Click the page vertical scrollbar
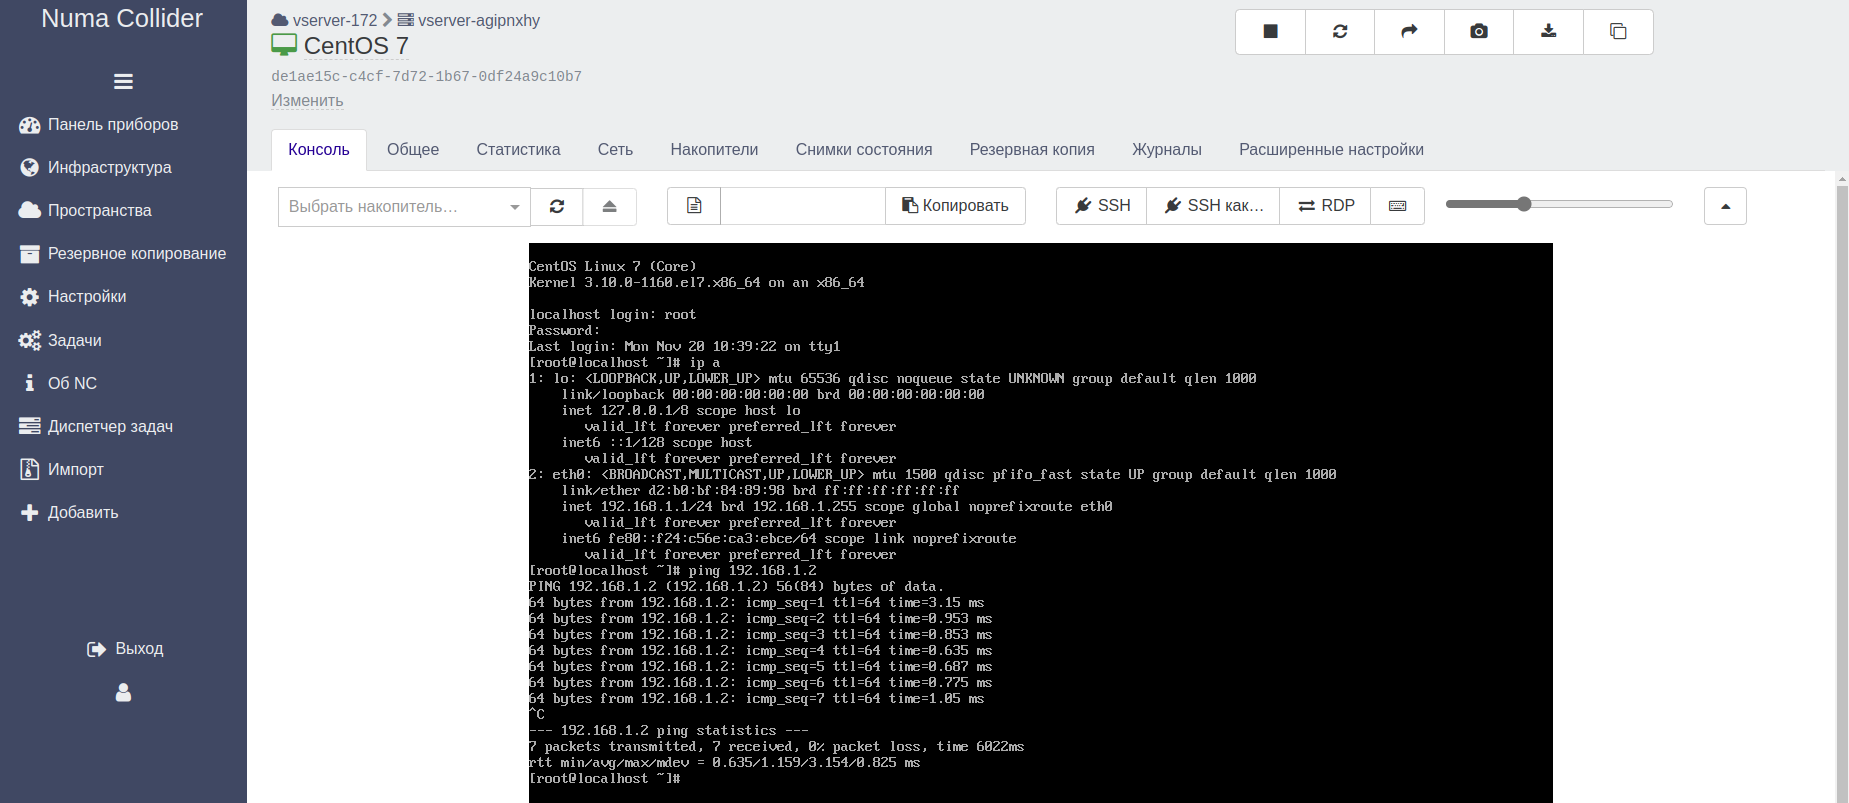This screenshot has width=1849, height=803. (1842, 487)
